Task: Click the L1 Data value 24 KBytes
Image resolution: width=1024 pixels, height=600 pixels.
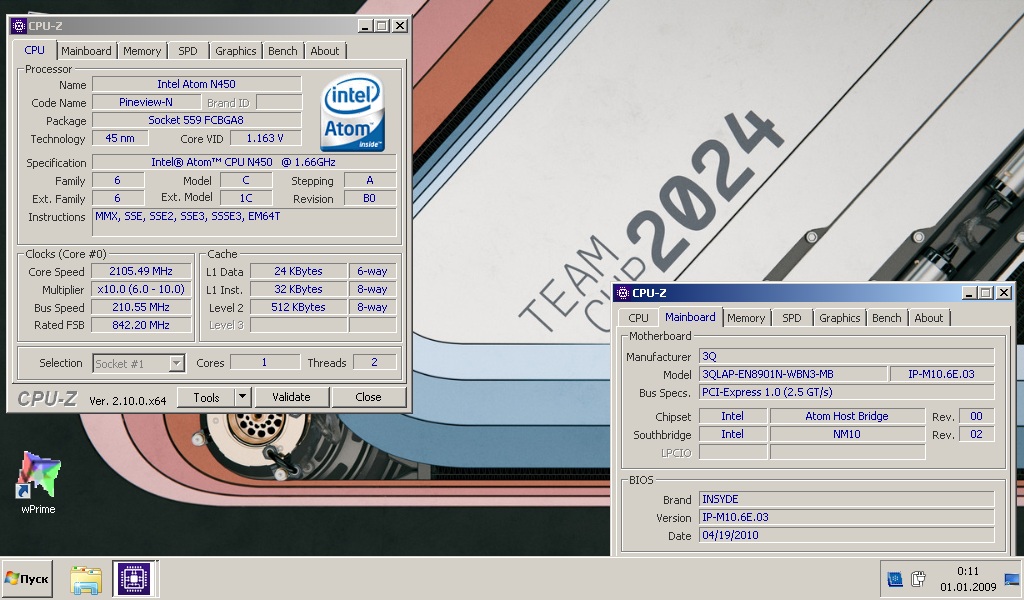Action: click(298, 271)
